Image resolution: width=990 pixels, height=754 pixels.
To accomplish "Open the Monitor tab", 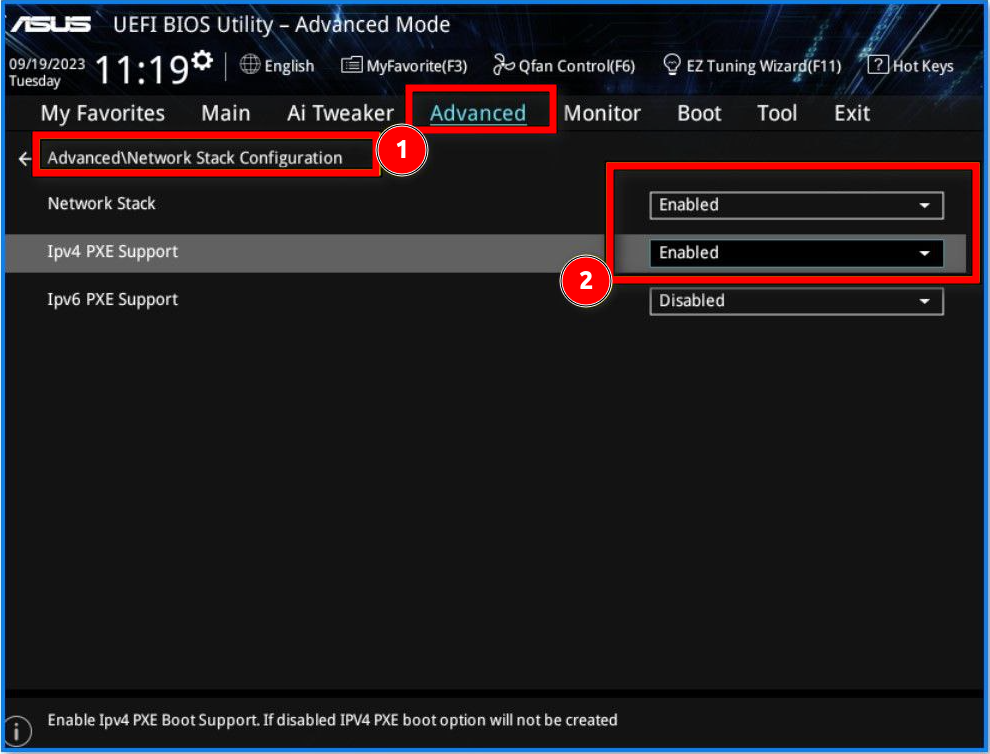I will coord(602,113).
